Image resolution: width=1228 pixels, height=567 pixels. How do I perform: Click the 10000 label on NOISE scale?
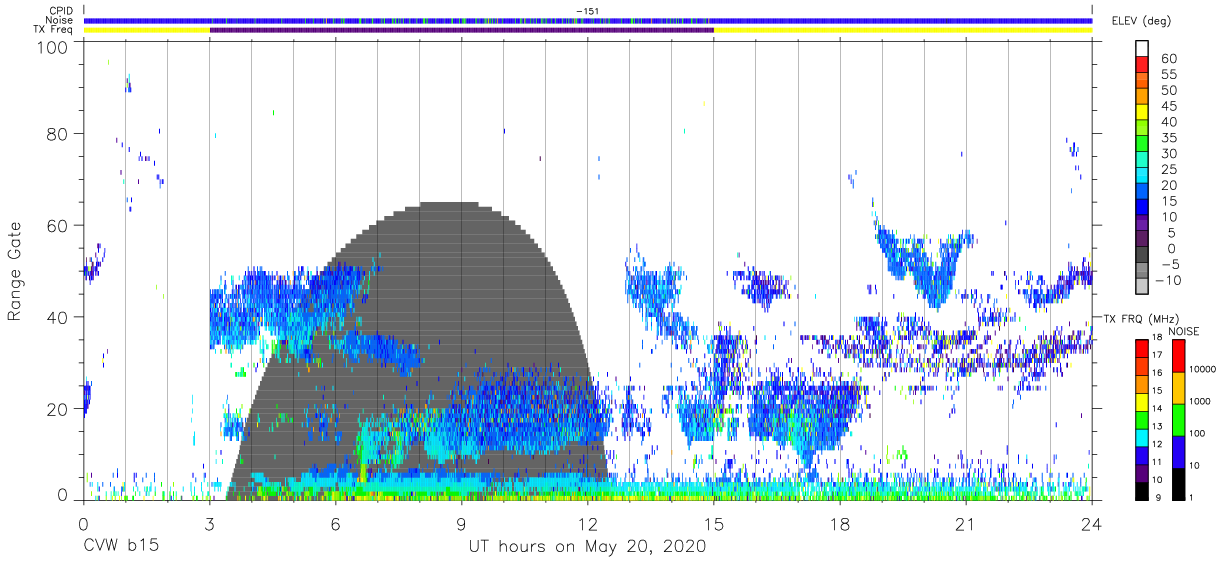pos(1203,369)
